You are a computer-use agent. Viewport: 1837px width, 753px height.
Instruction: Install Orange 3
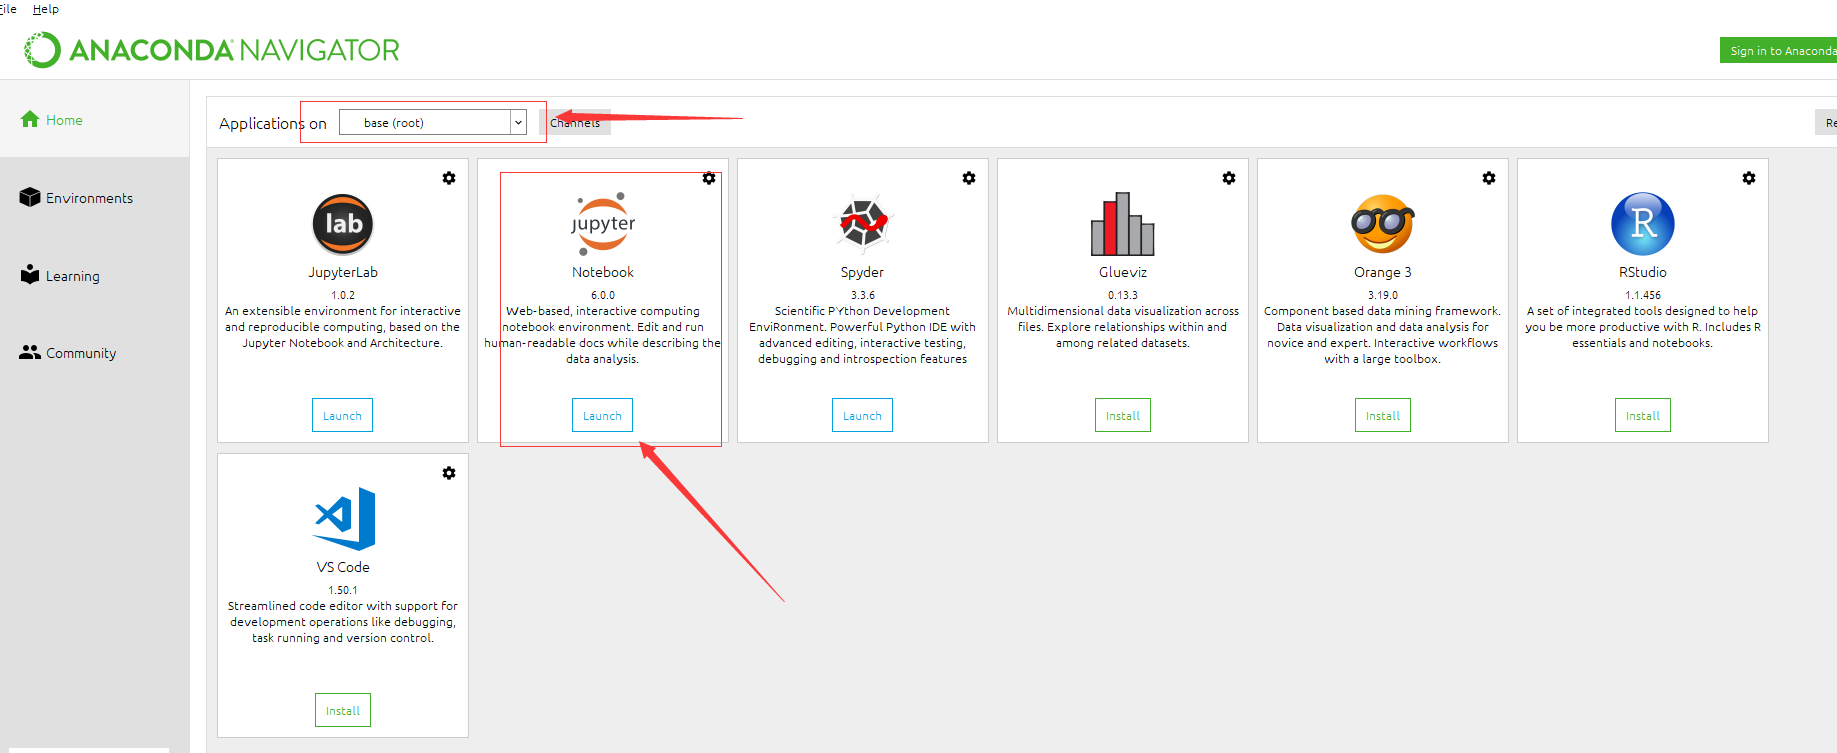pyautogui.click(x=1383, y=415)
